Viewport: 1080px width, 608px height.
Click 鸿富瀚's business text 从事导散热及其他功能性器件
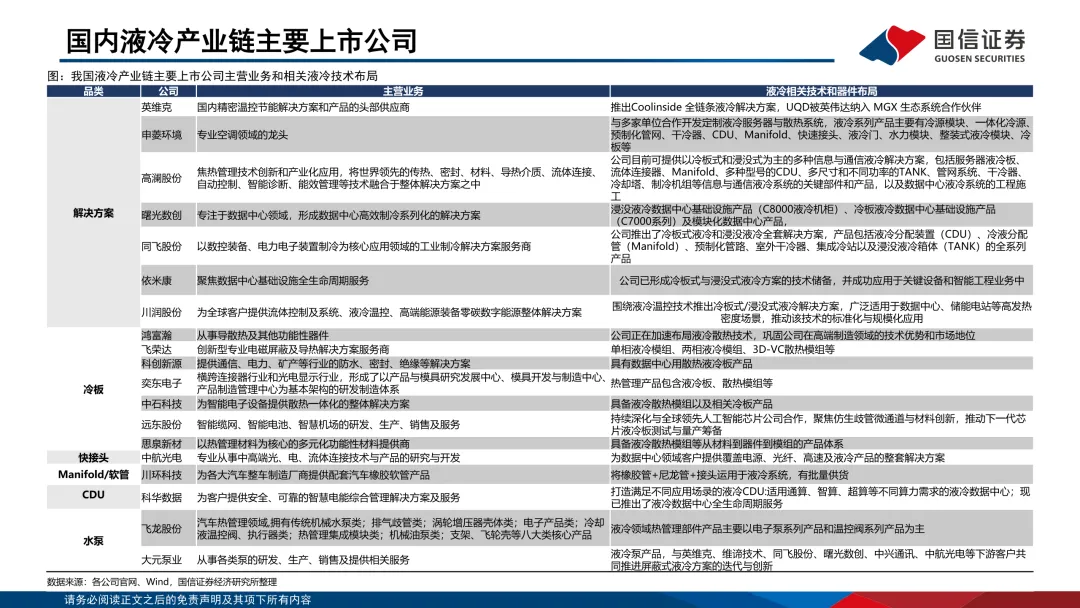pos(263,335)
